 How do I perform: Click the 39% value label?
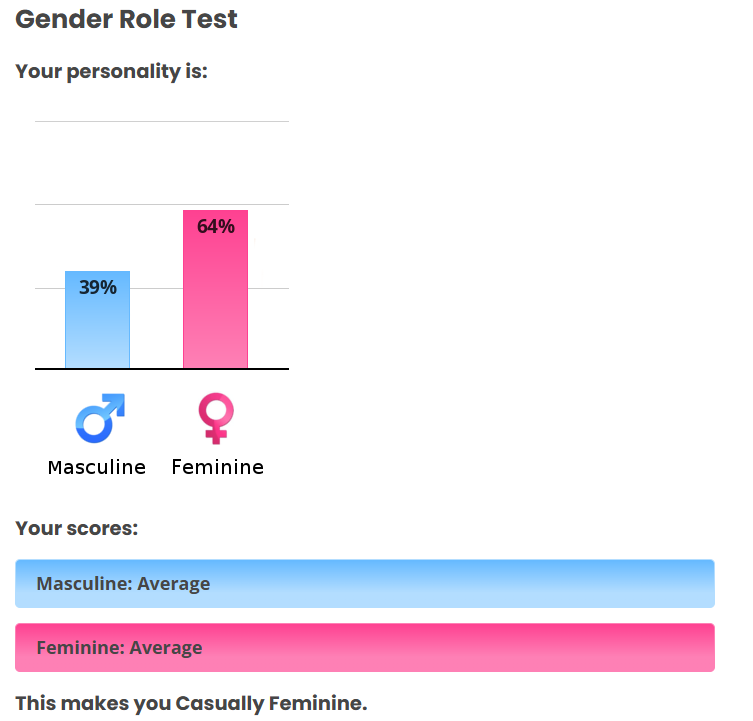pyautogui.click(x=98, y=288)
